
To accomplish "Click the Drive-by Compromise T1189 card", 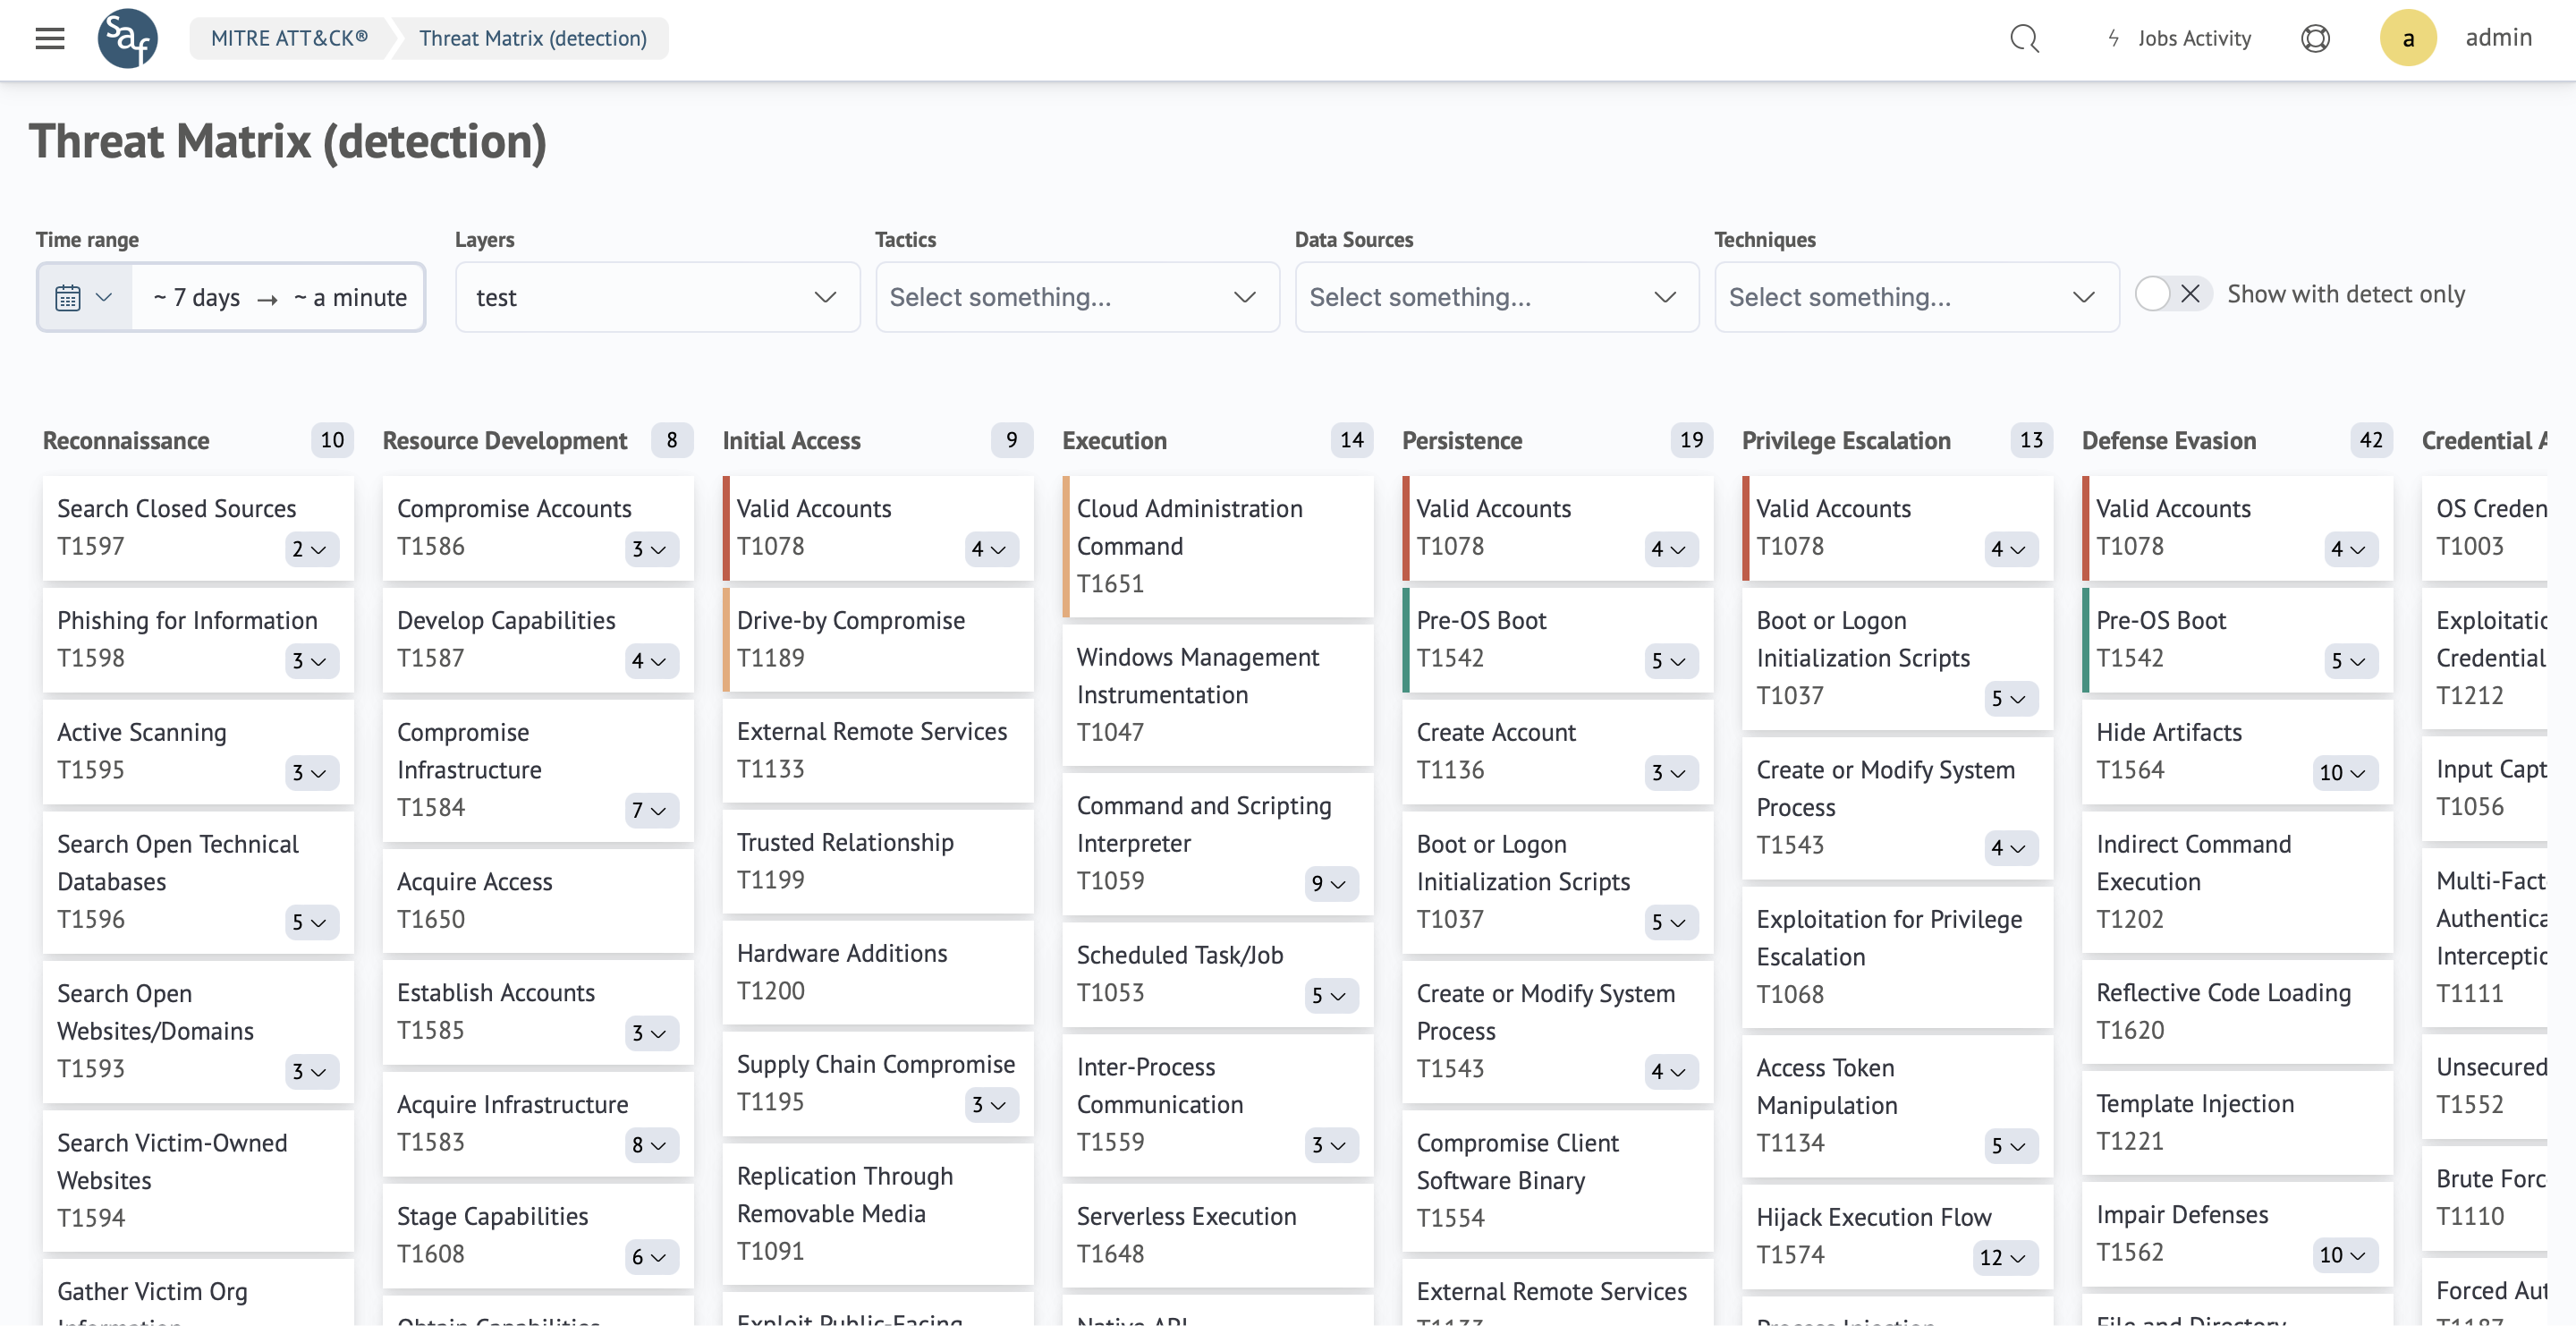I will pyautogui.click(x=877, y=639).
